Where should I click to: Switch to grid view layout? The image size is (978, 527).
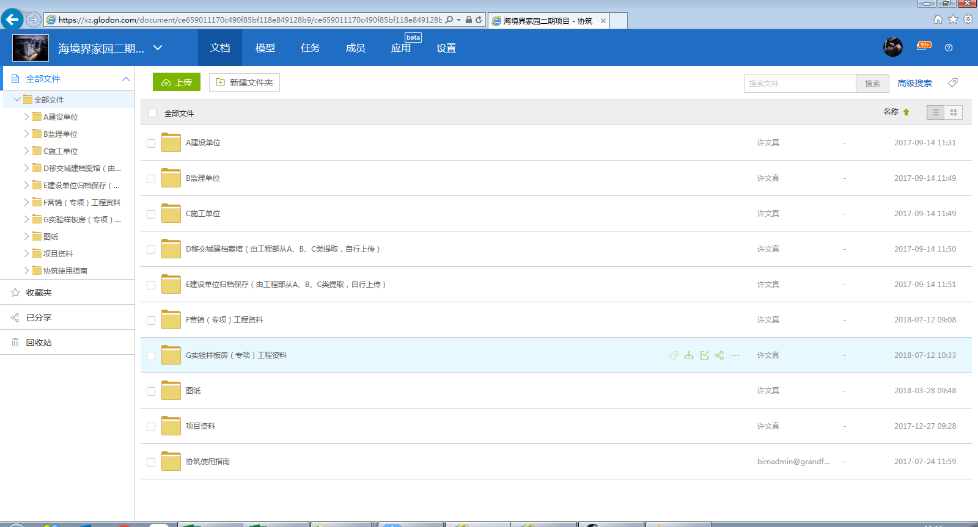click(x=952, y=113)
